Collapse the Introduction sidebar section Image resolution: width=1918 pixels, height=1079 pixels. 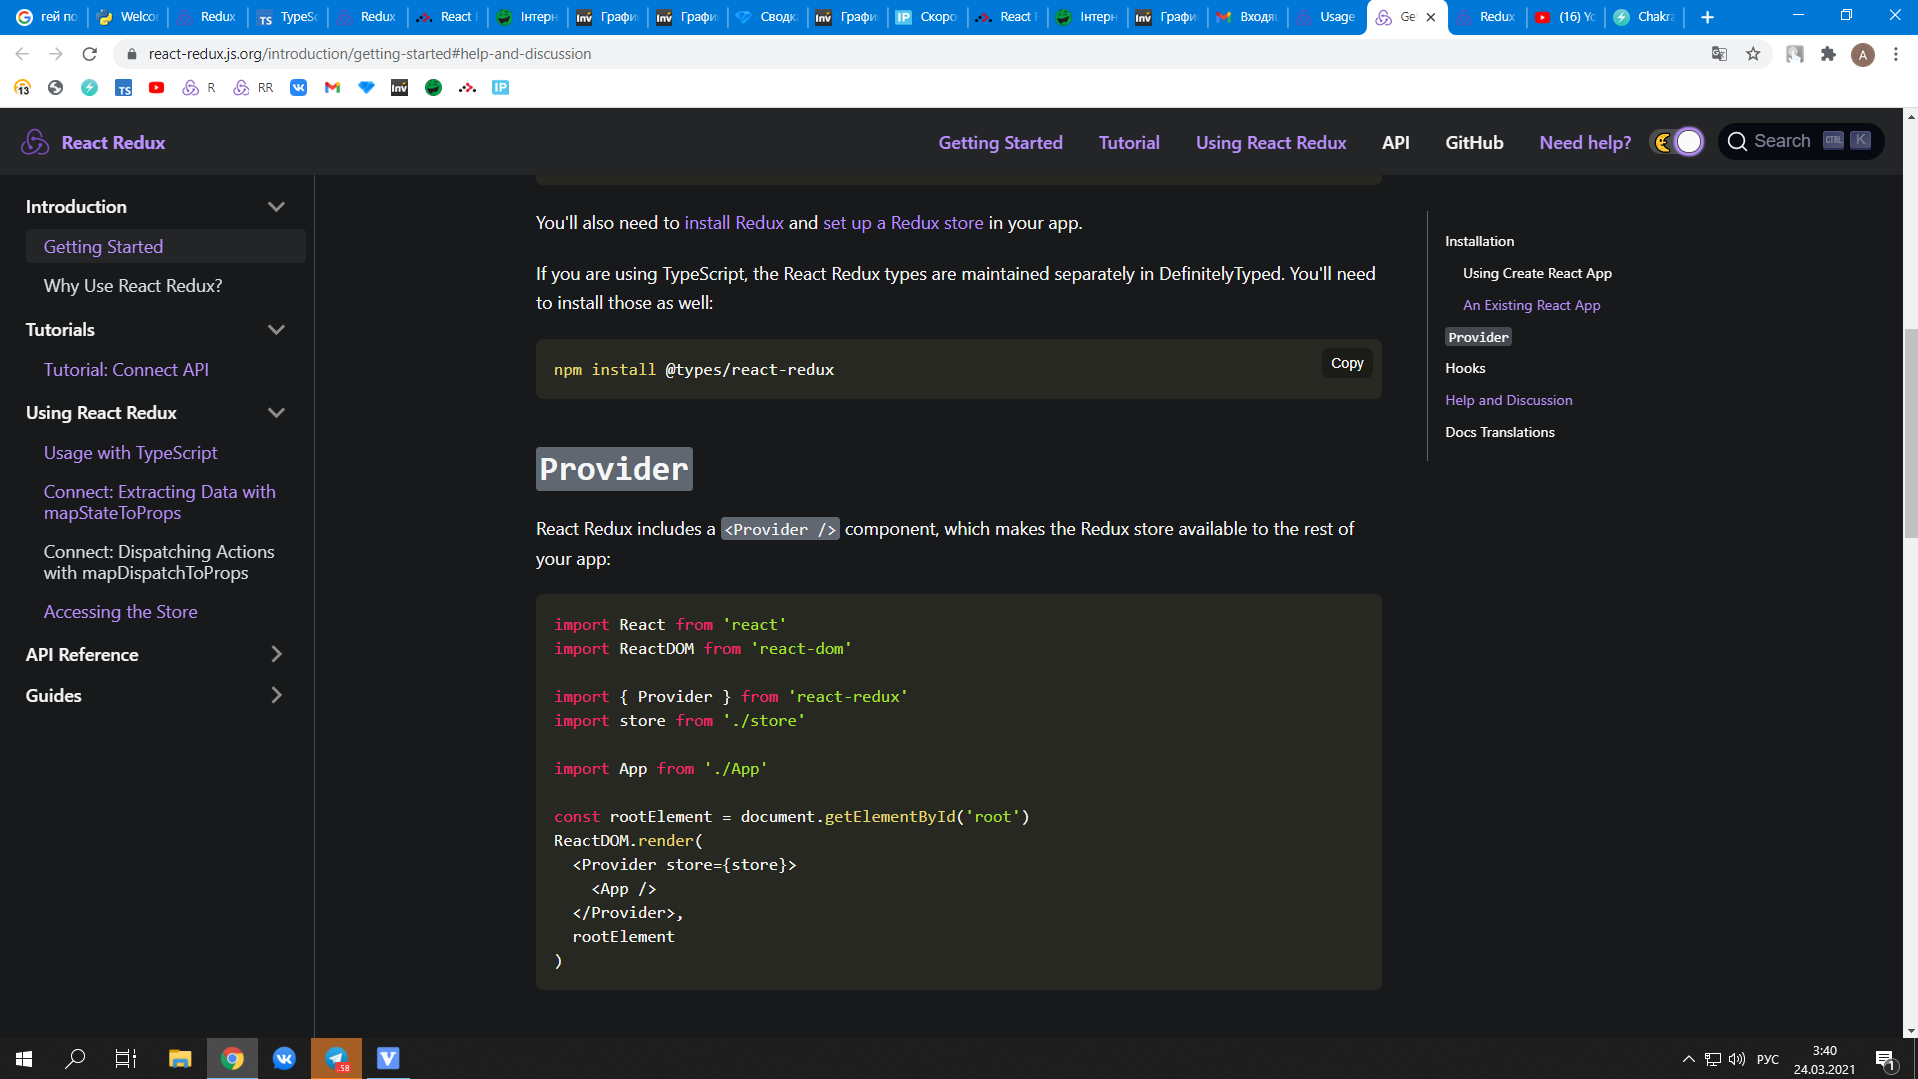(x=276, y=207)
